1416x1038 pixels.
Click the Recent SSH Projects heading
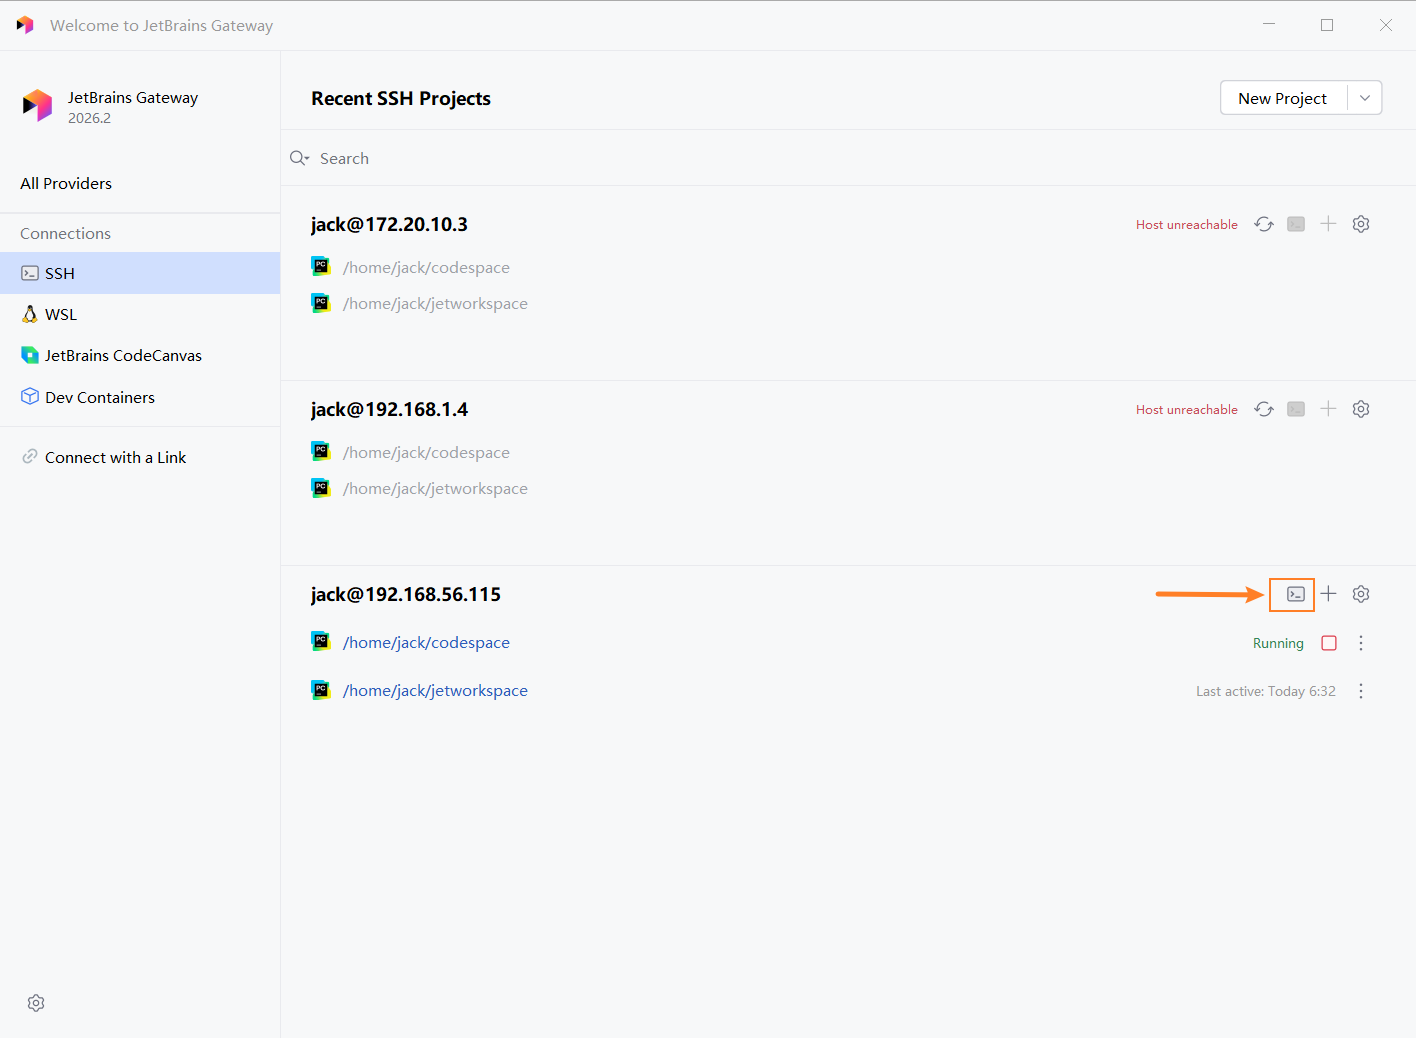coord(401,98)
